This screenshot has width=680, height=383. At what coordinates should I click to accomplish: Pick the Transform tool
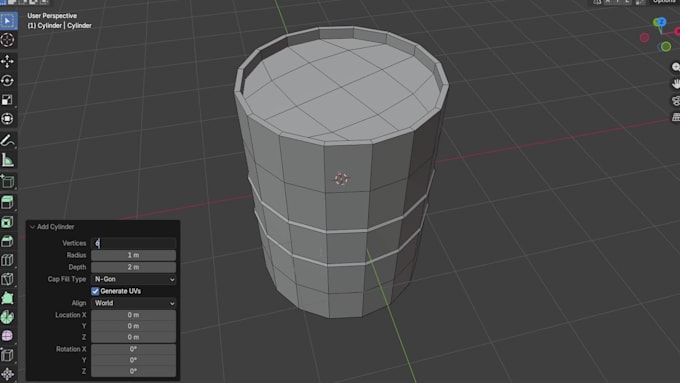7,118
